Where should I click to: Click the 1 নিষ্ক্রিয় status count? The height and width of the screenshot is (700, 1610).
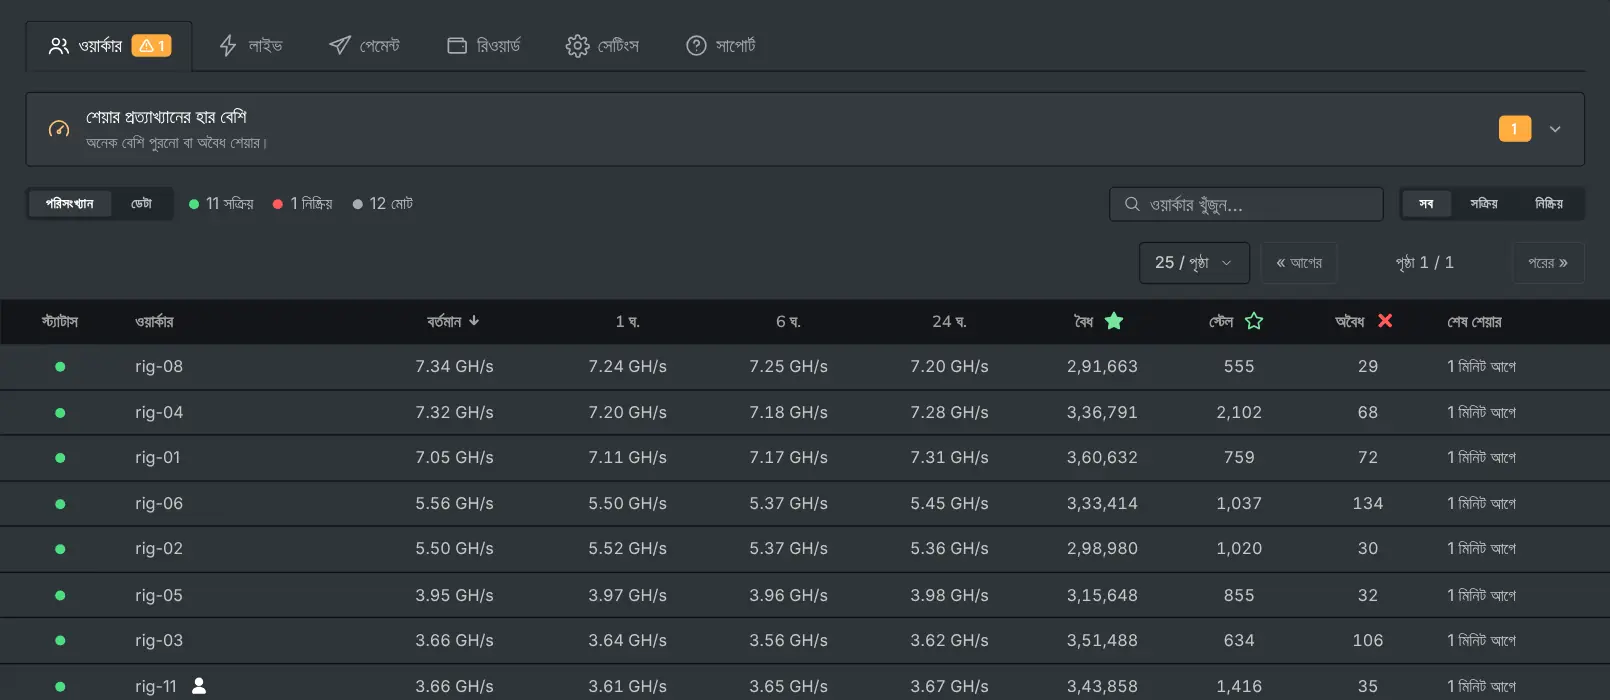coord(303,204)
